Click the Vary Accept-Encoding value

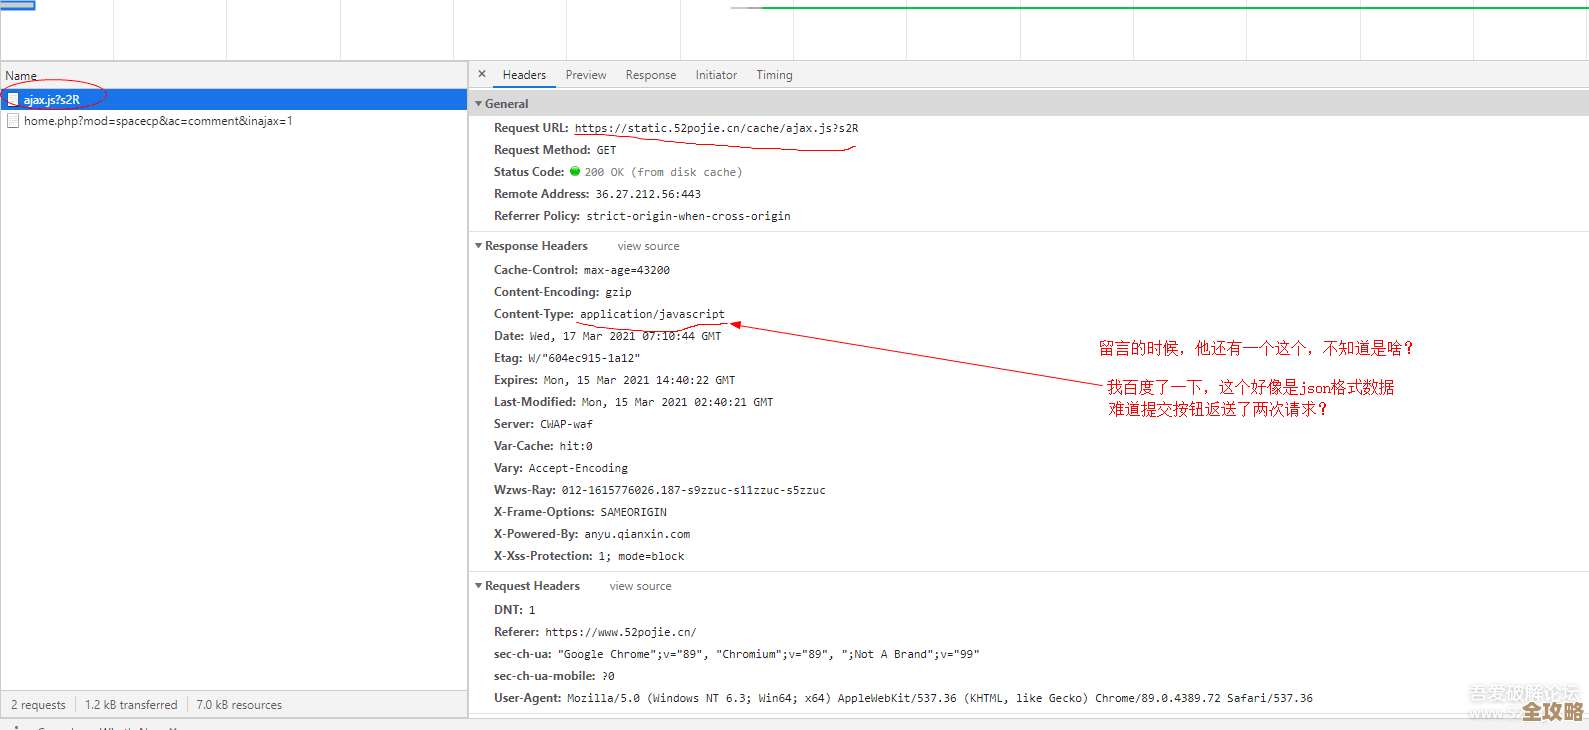578,468
